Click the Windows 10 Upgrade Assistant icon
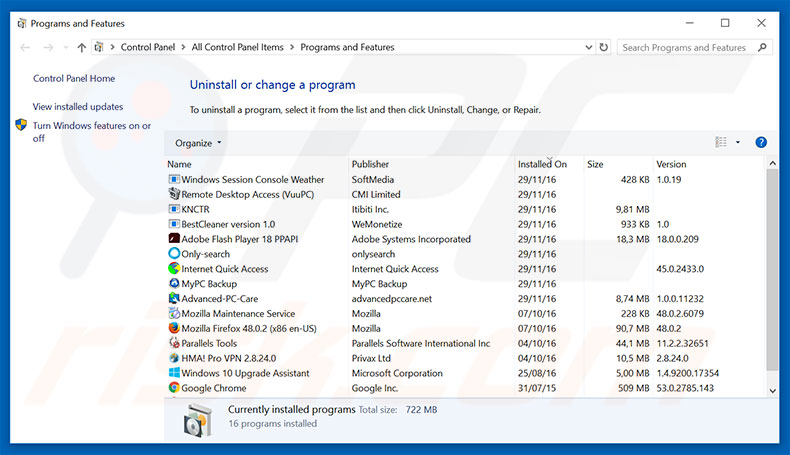The image size is (790, 455). (x=174, y=373)
